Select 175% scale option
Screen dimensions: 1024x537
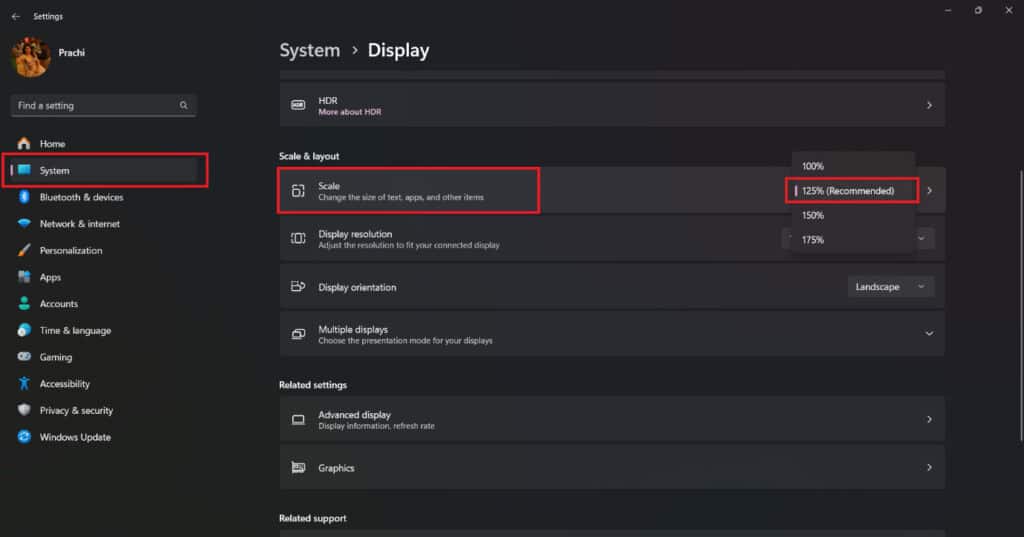(813, 240)
